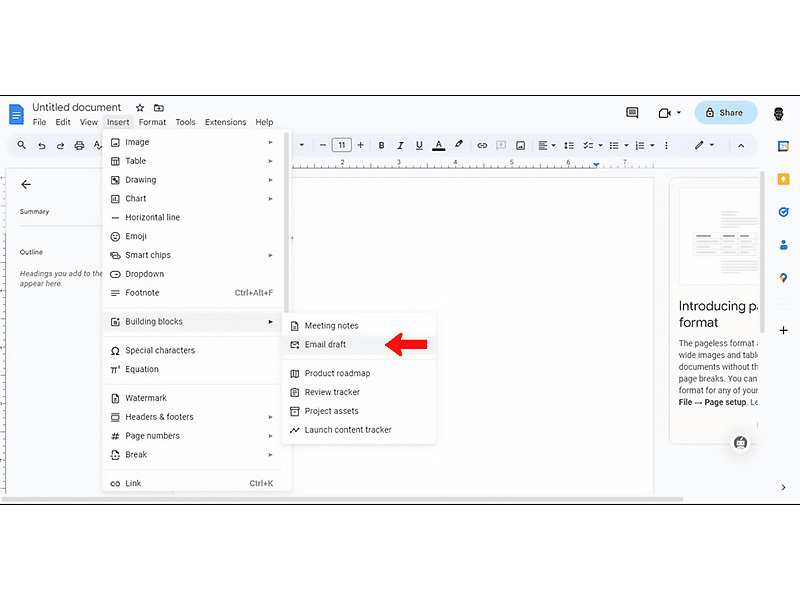Get add-ons with the plus icon
This screenshot has height=600, width=800.
pos(783,331)
